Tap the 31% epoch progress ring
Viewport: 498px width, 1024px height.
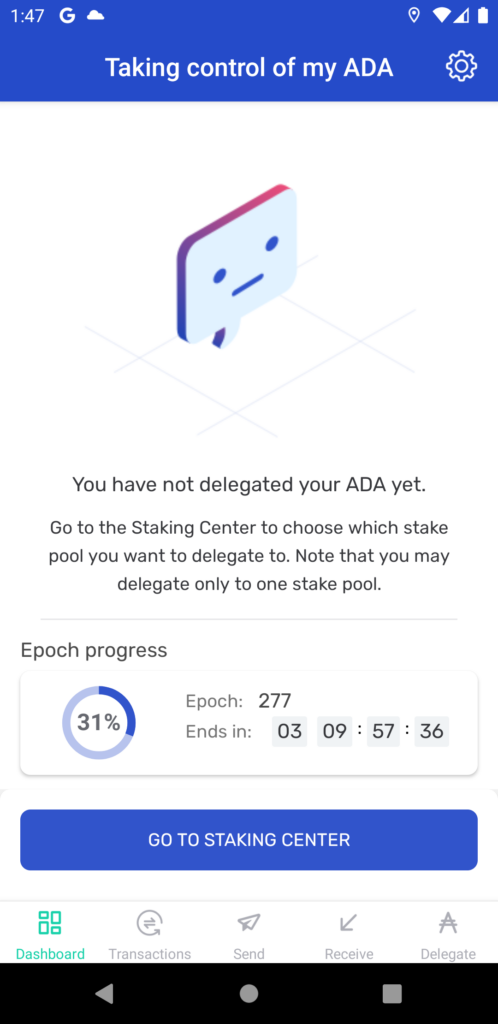click(99, 722)
